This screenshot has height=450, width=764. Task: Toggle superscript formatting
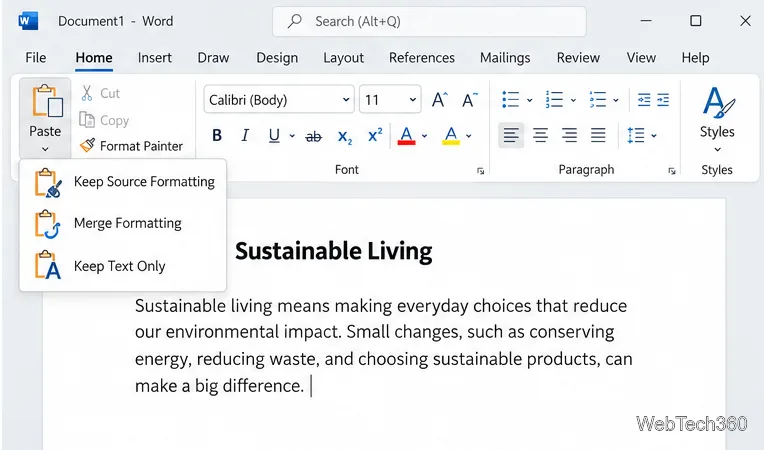tap(375, 135)
